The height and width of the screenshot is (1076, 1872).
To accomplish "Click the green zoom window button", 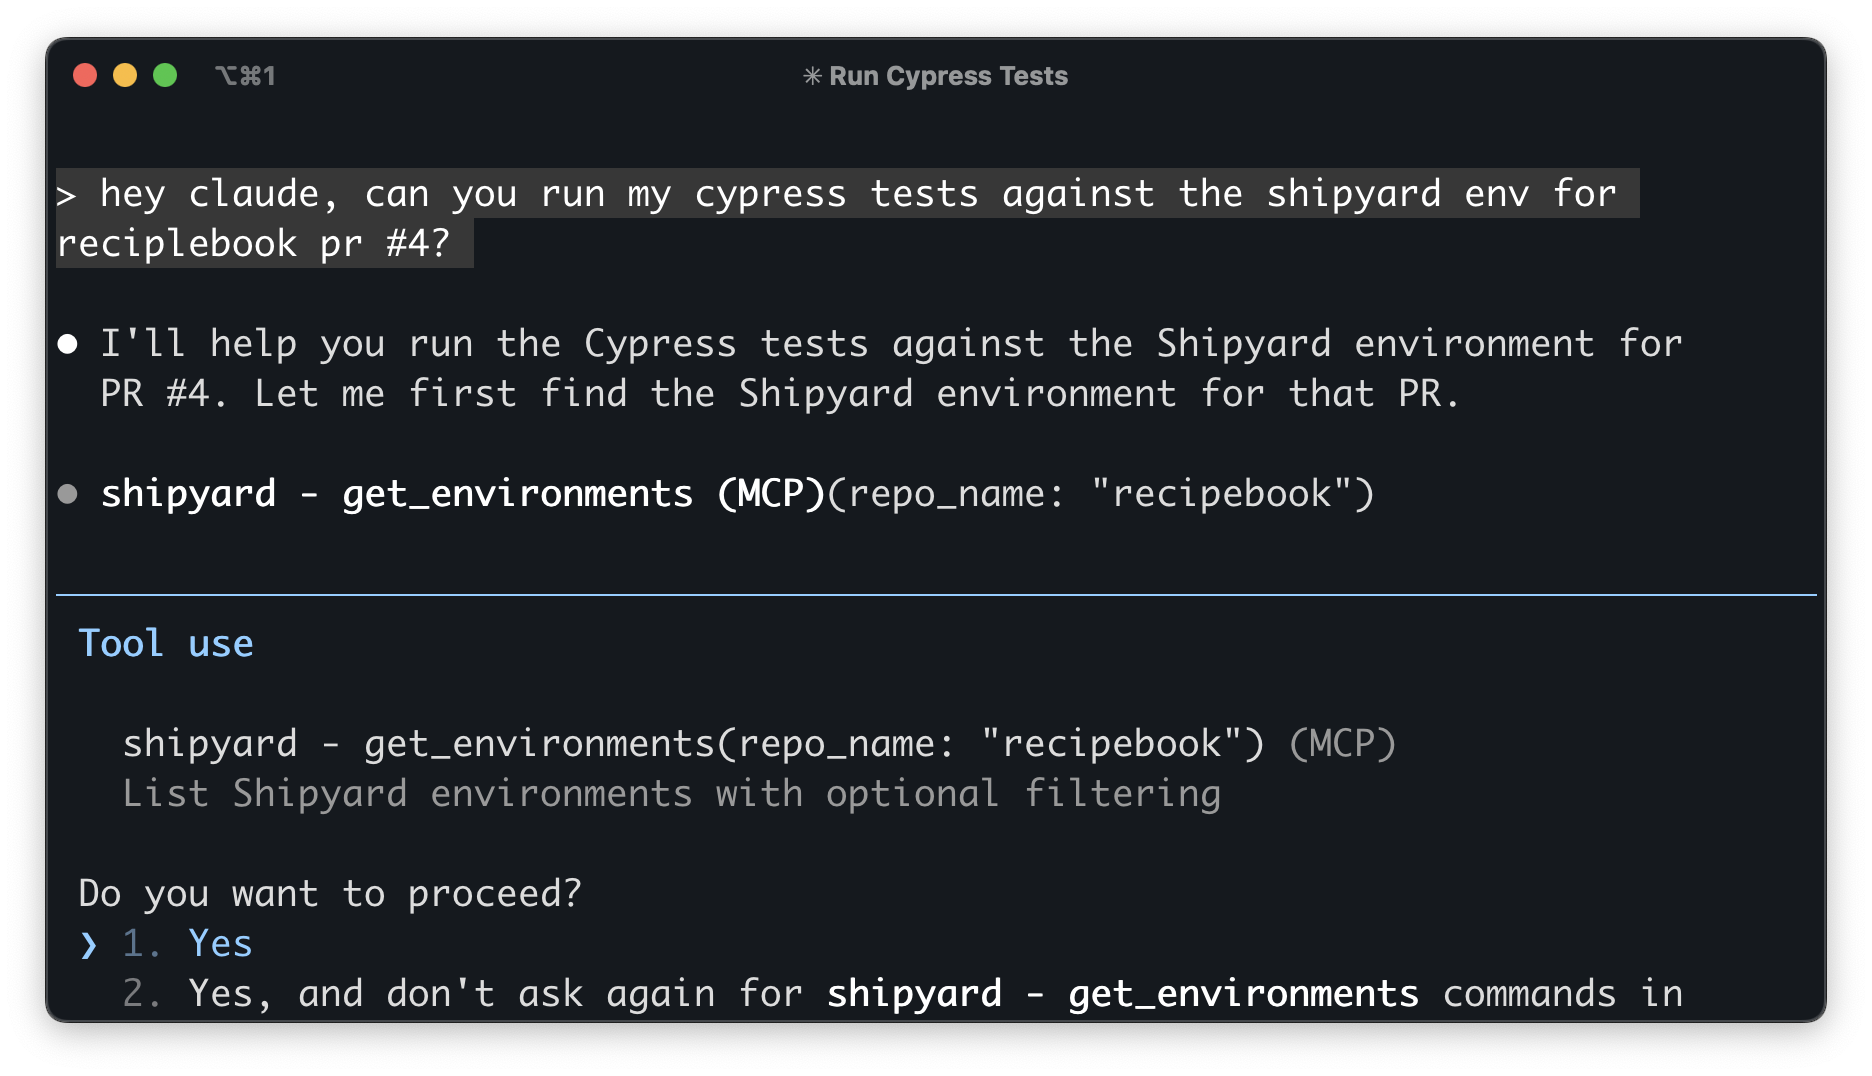I will click(165, 76).
